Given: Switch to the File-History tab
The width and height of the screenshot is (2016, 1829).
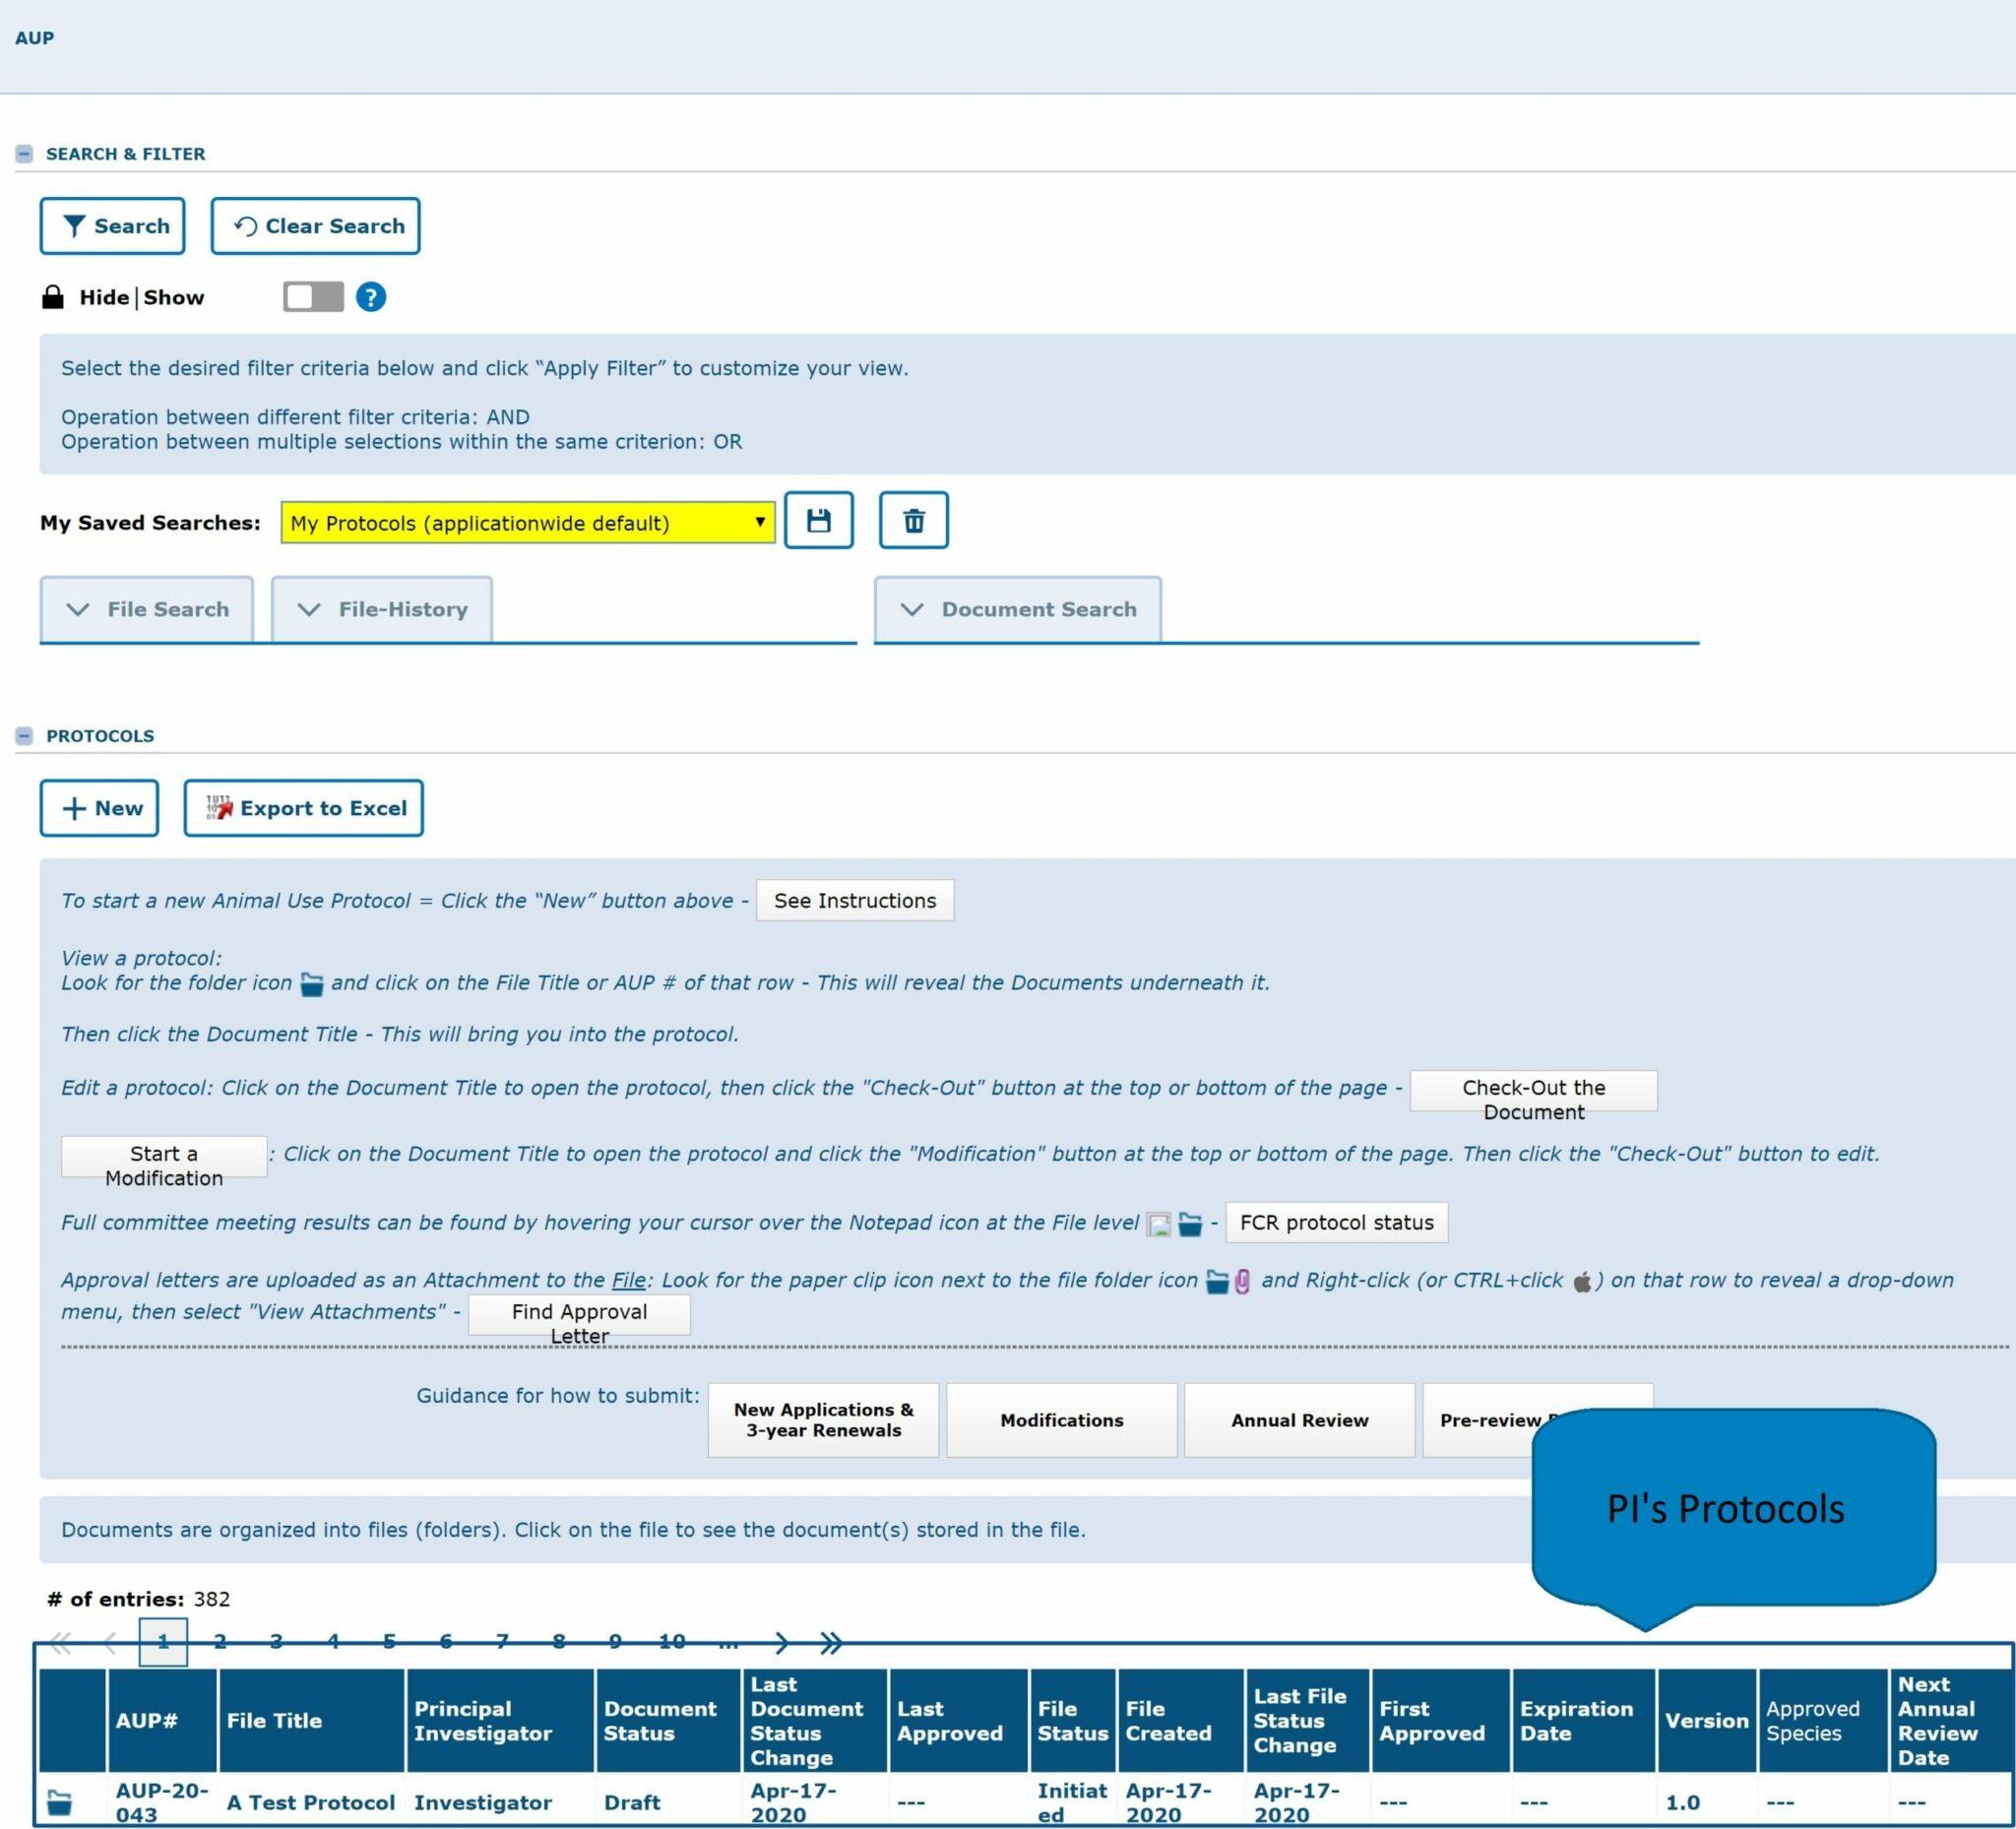Looking at the screenshot, I should click(x=381, y=608).
